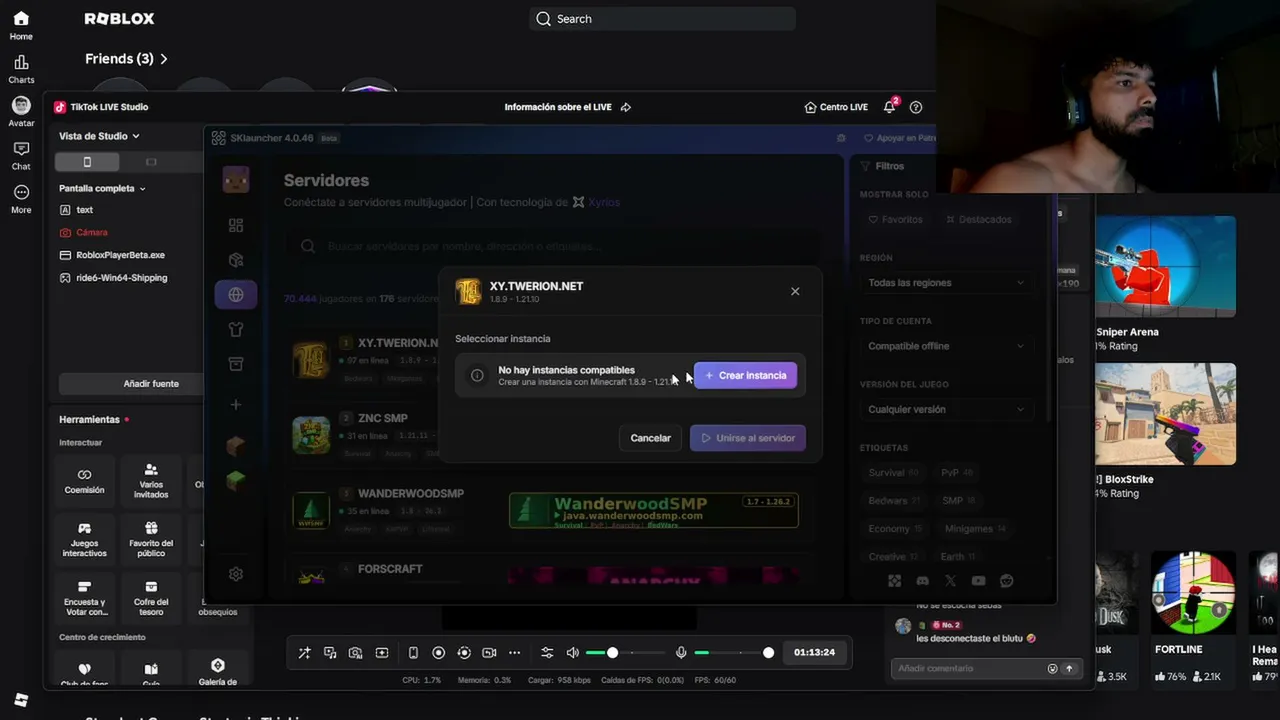
Task: Open the Roblox More menu
Action: pos(21,199)
